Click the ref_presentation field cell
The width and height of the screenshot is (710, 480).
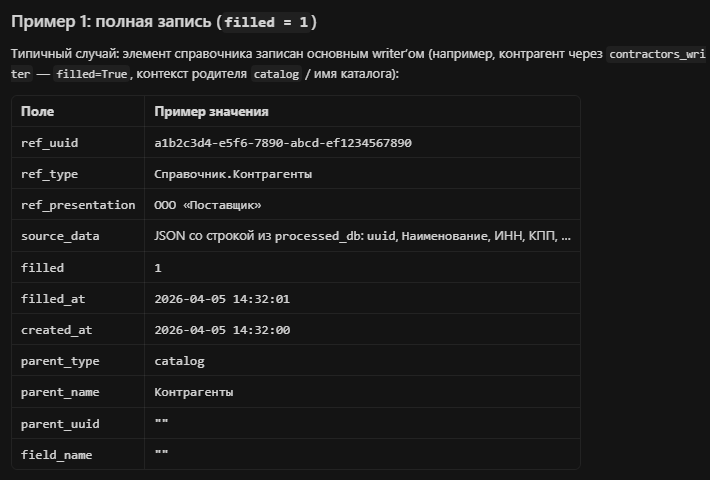pyautogui.click(x=78, y=205)
